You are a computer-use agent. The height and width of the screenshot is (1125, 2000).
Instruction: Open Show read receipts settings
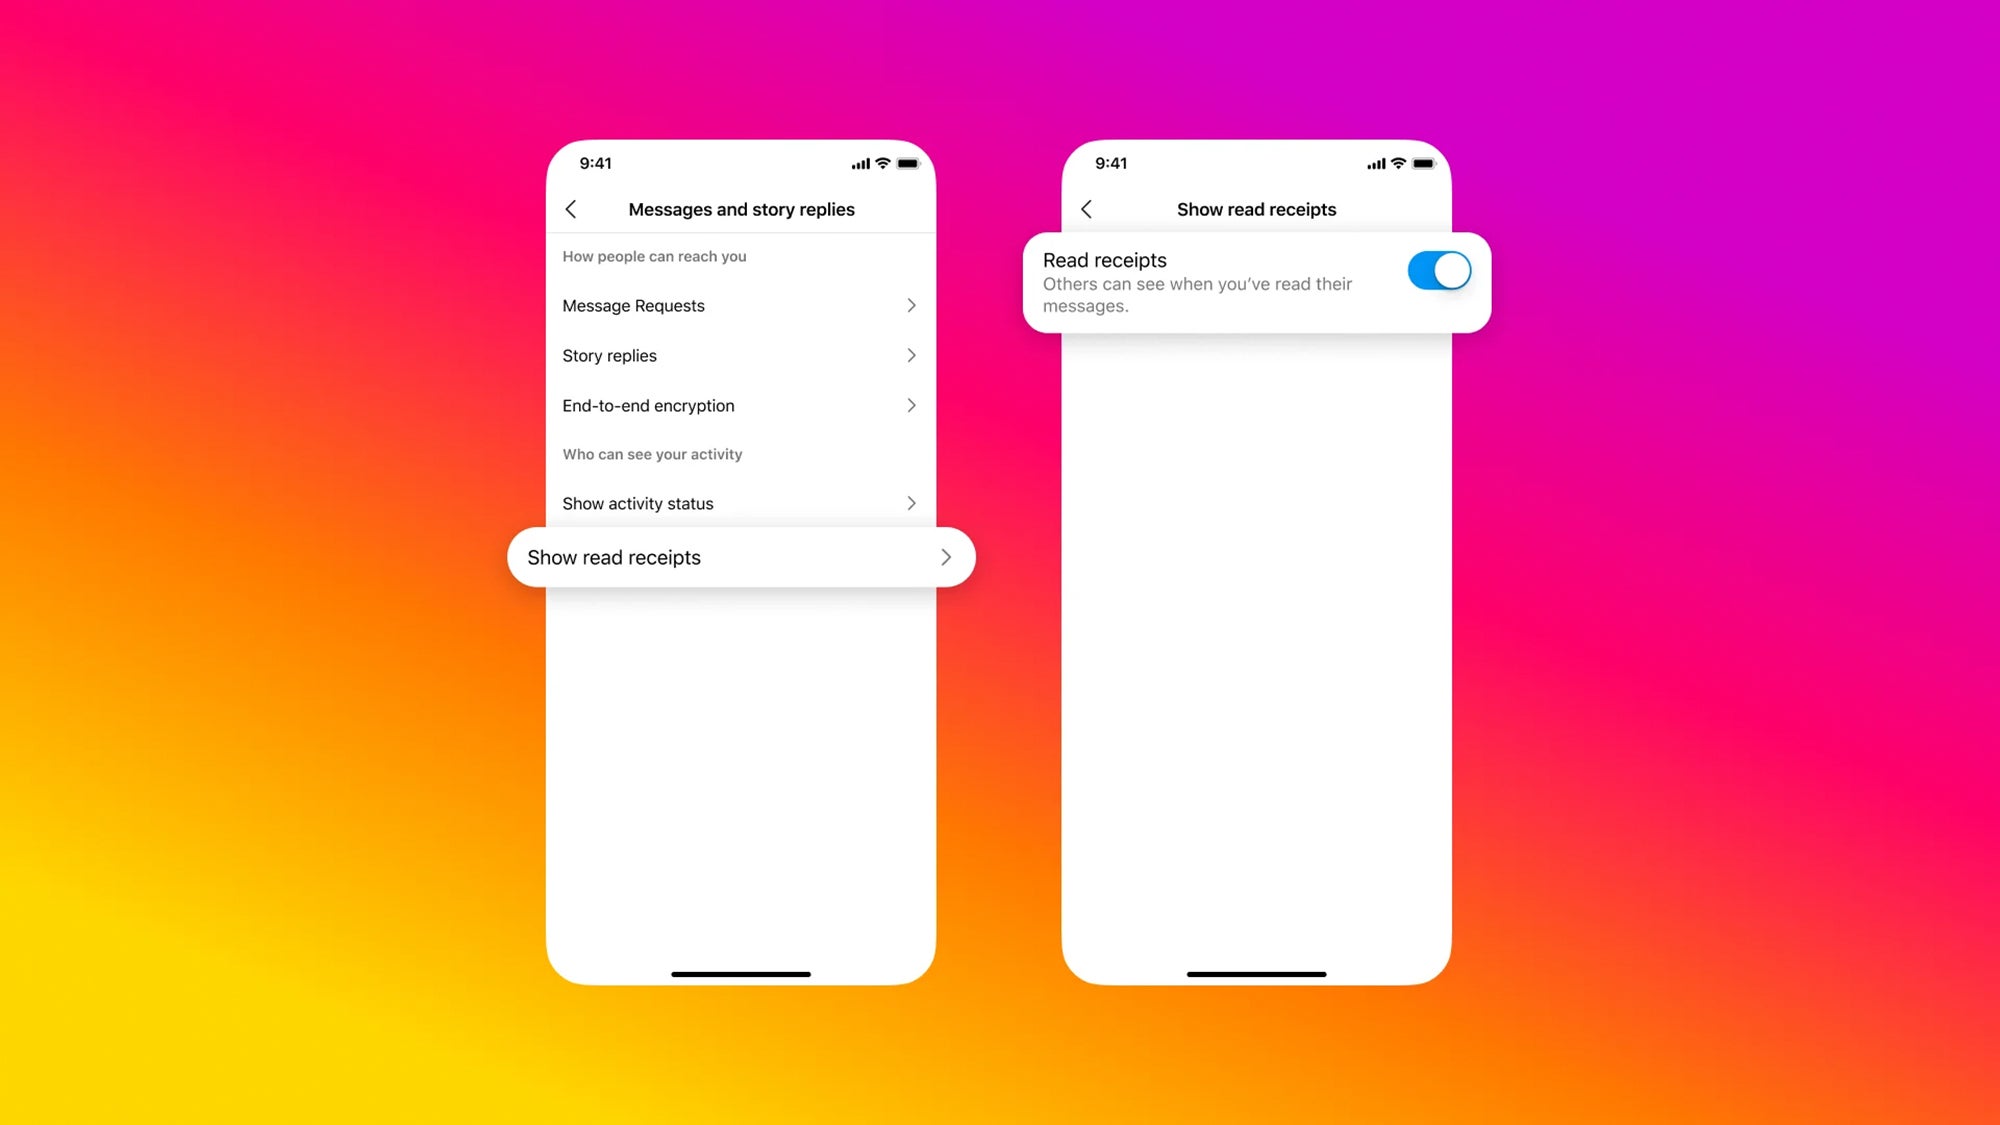coord(740,556)
